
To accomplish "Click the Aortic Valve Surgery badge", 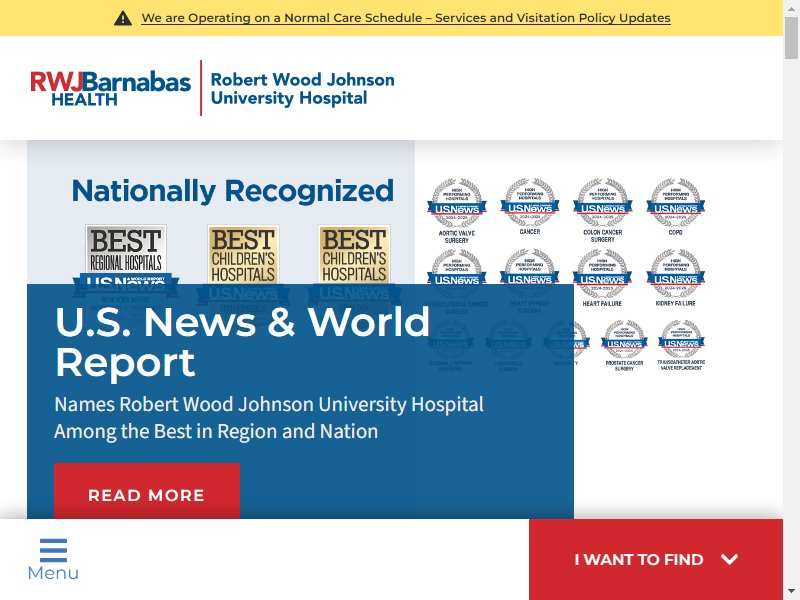I will (x=457, y=211).
